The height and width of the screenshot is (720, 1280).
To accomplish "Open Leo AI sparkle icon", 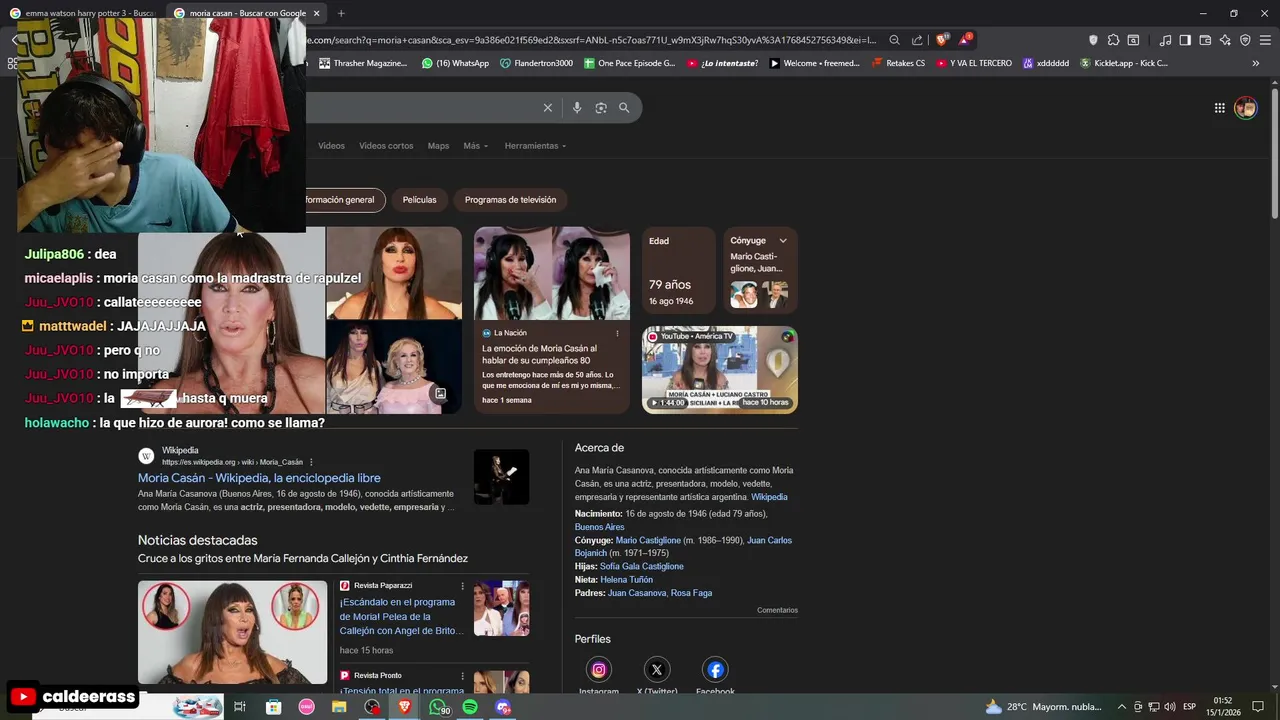I will click(1225, 40).
